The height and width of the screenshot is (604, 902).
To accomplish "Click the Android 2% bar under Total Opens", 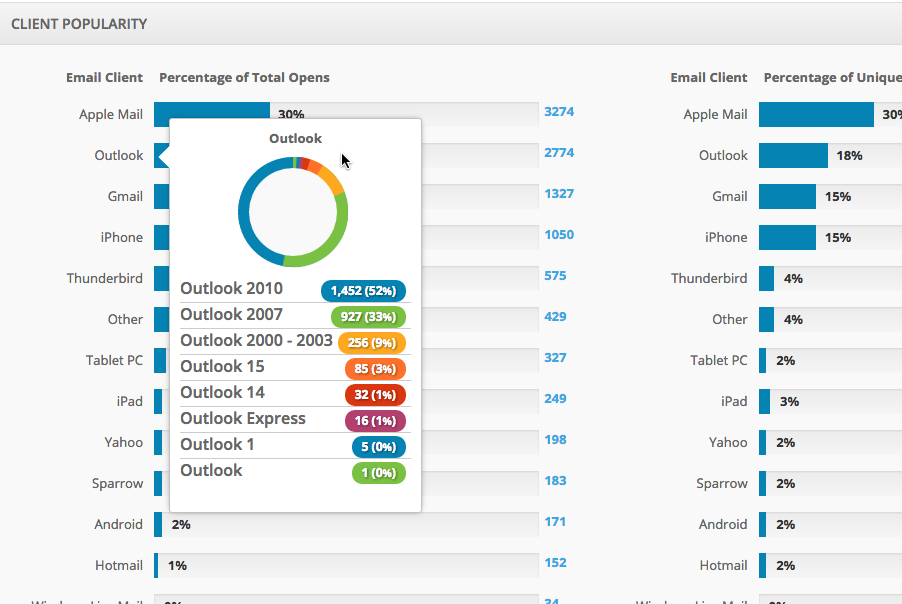I will pos(158,525).
